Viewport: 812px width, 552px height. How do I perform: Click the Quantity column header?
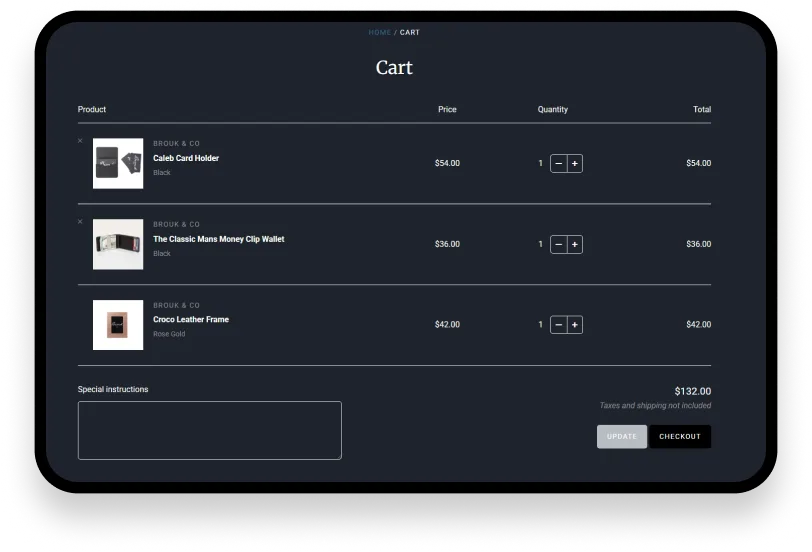(x=553, y=109)
